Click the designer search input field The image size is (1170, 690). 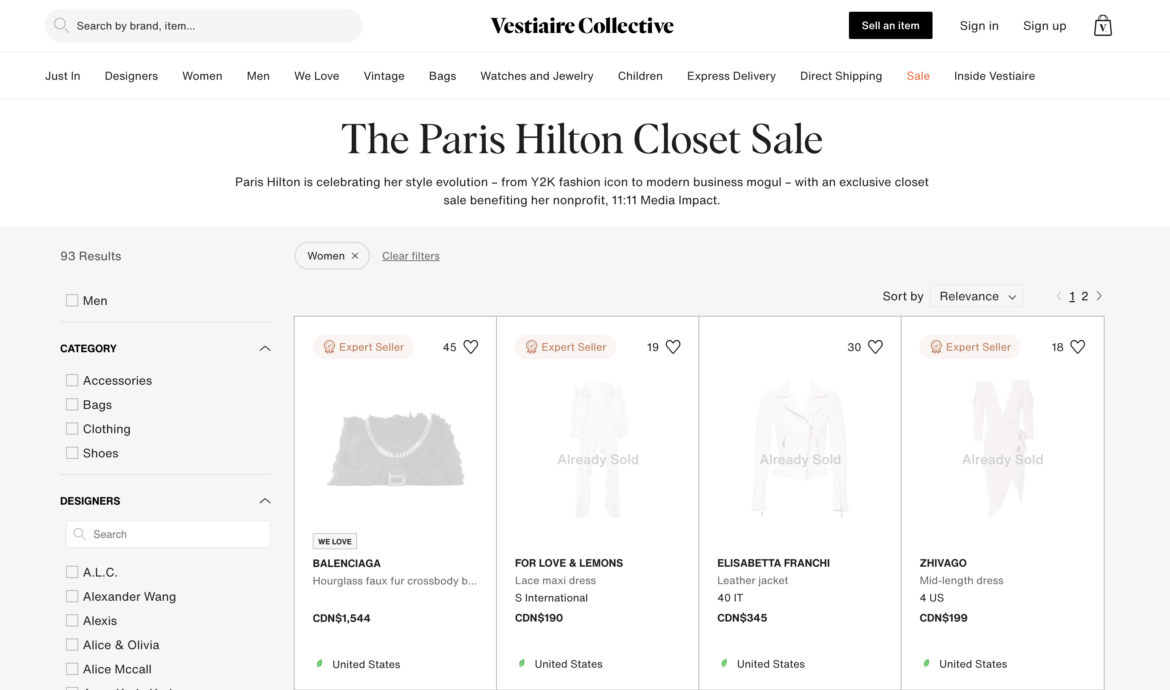pos(168,533)
